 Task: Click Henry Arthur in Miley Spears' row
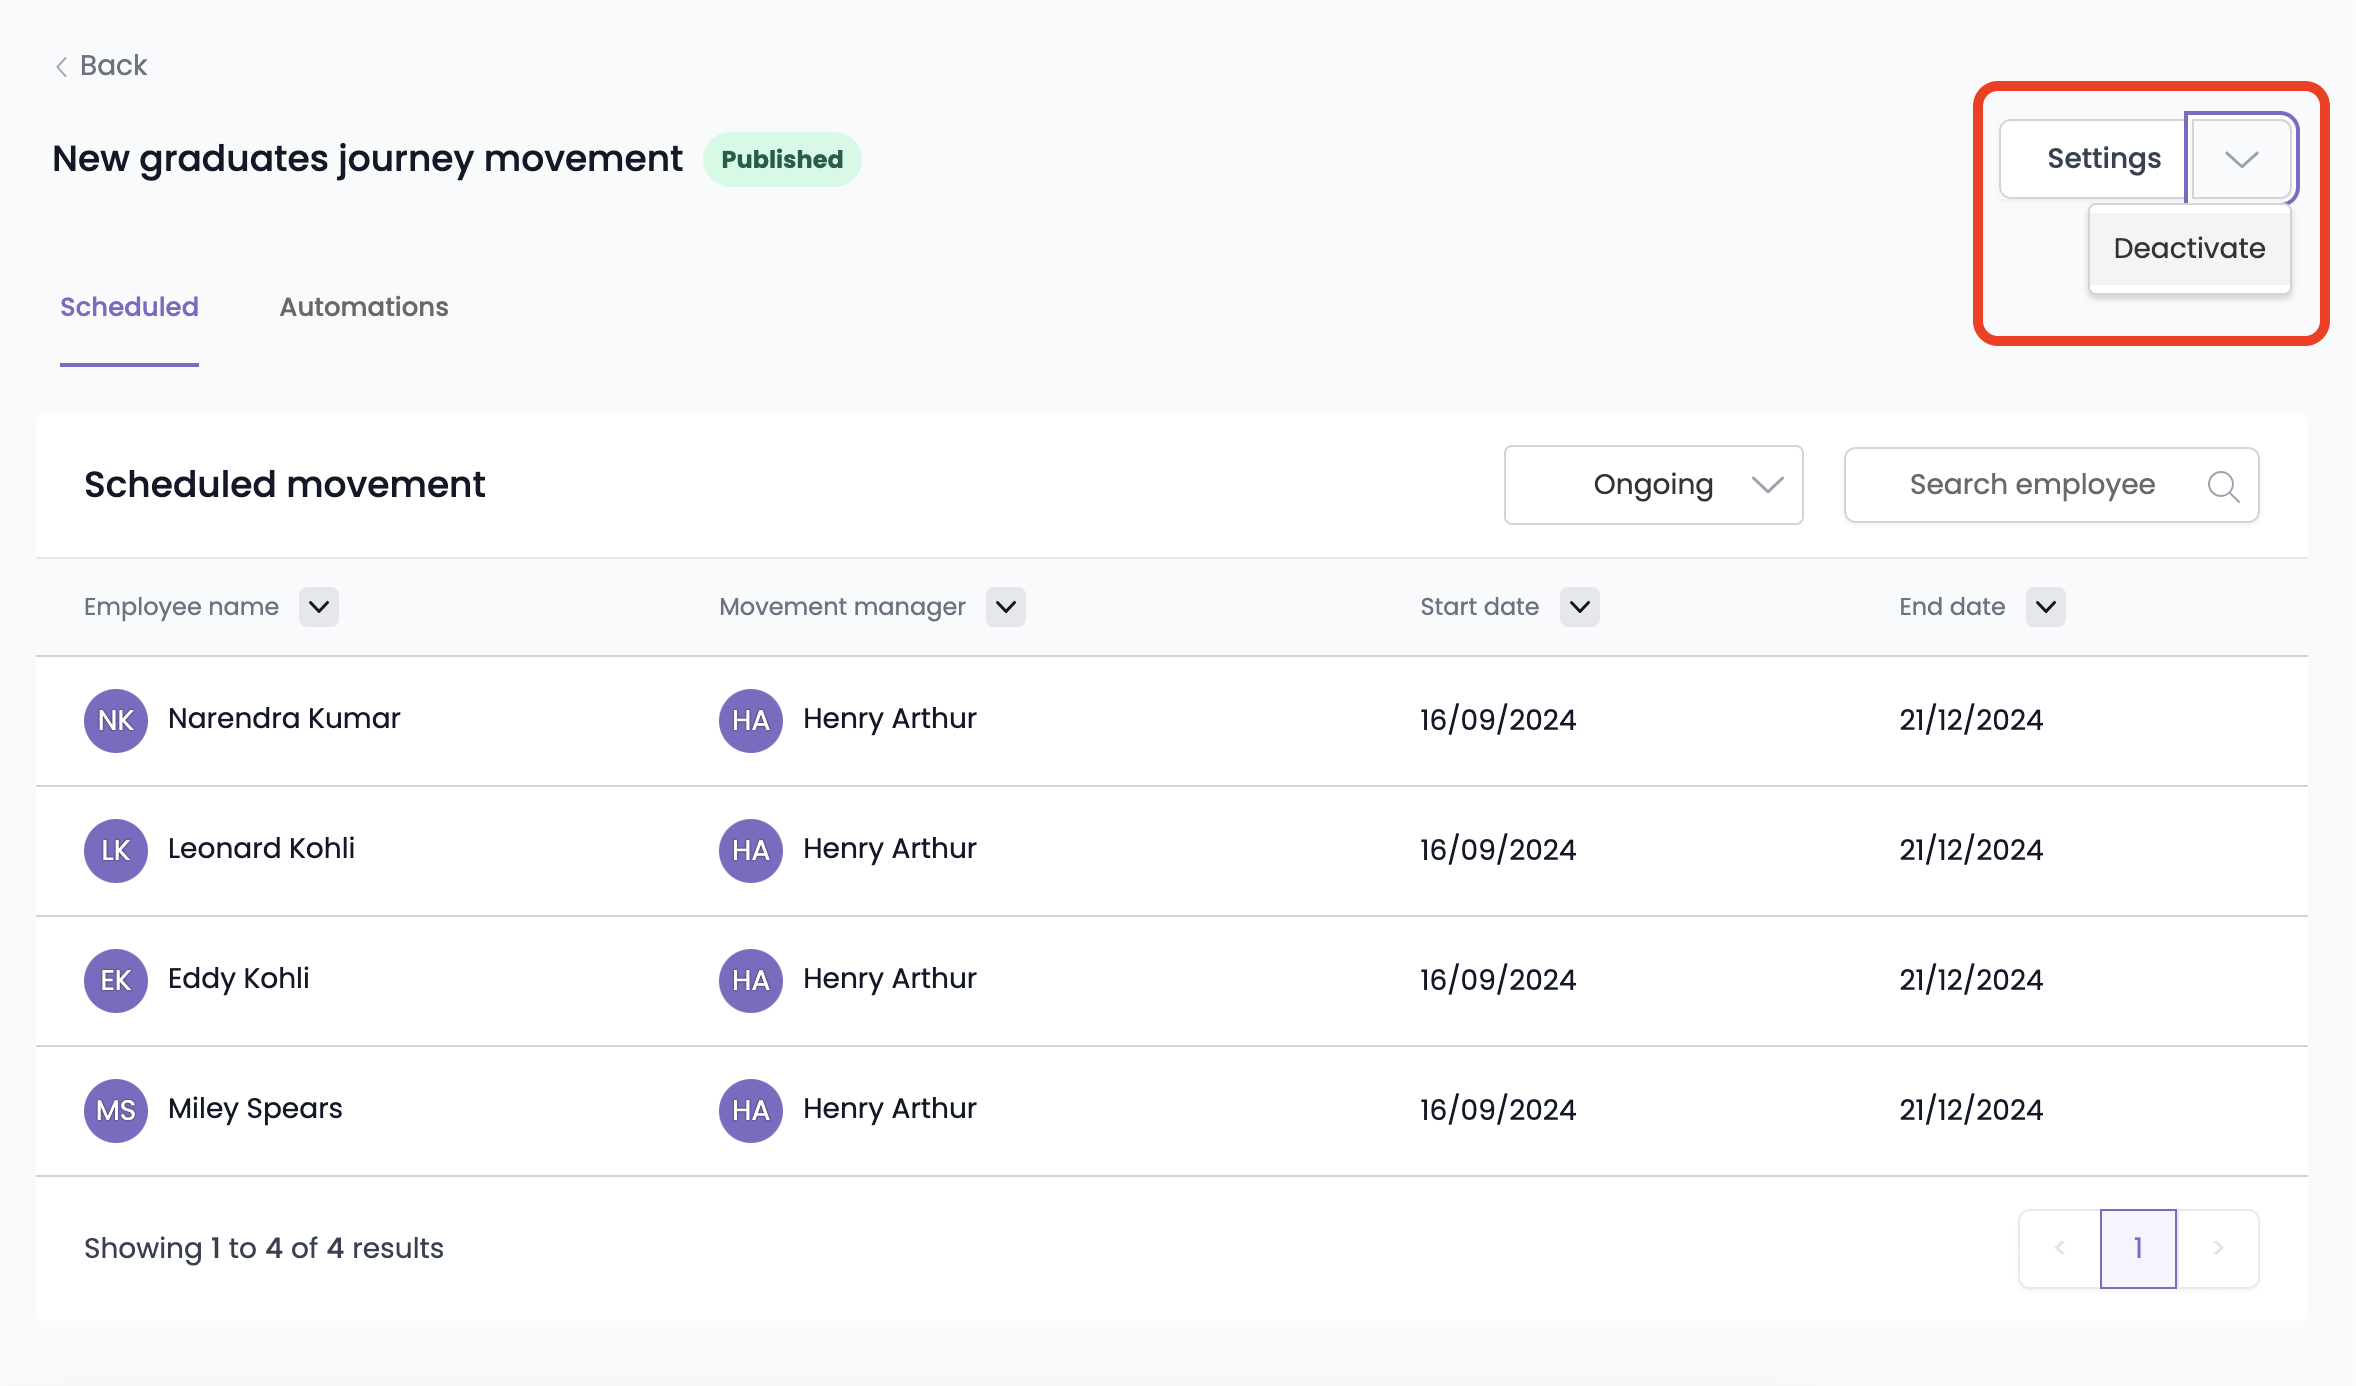pyautogui.click(x=890, y=1109)
